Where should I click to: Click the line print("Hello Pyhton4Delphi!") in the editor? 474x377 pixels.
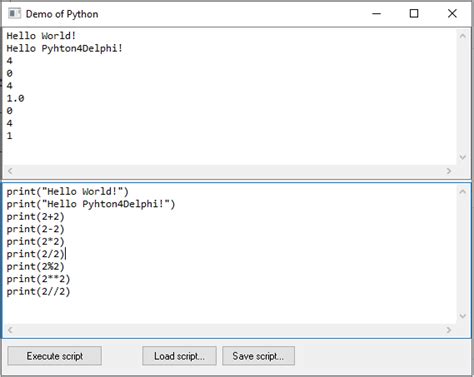tap(91, 204)
